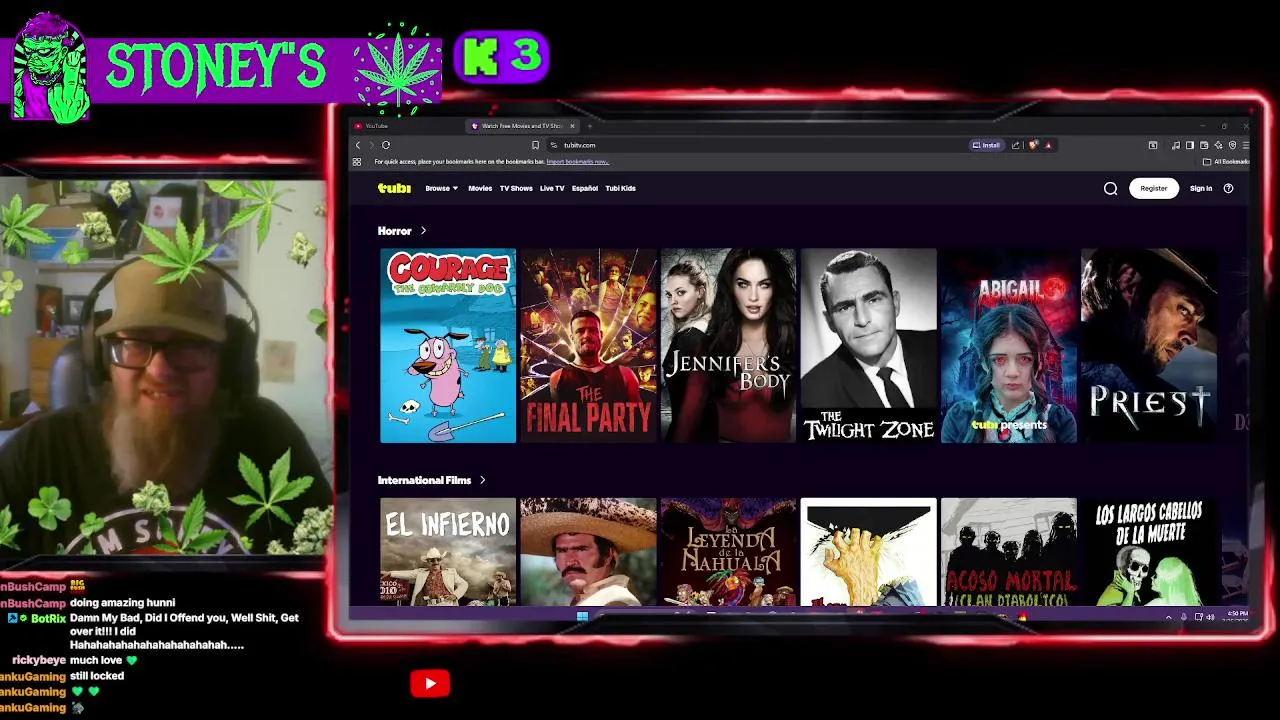Switch to the YouTube browser tab

[x=405, y=126]
